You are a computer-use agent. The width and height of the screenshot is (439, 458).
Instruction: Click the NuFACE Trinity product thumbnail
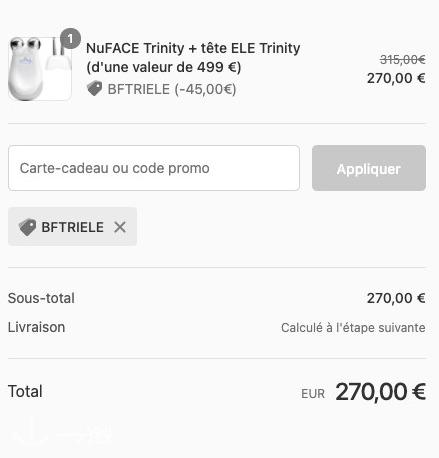coord(40,69)
